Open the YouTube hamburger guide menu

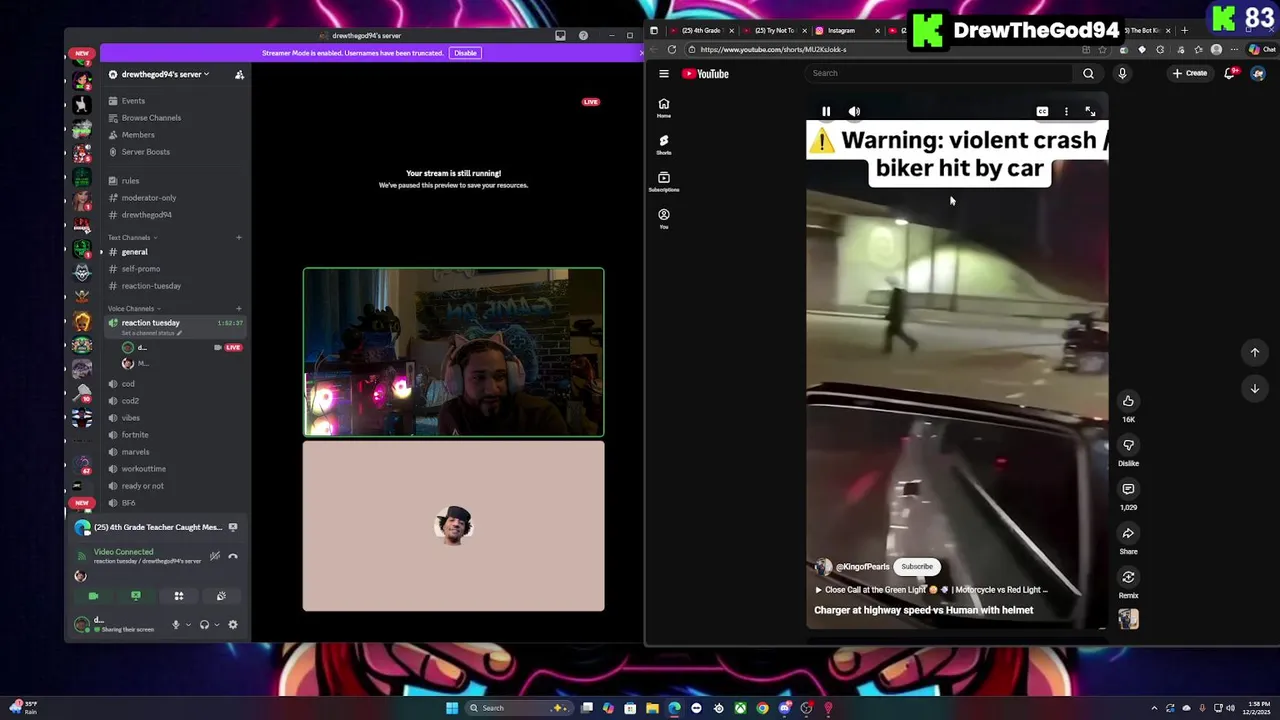[x=664, y=73]
